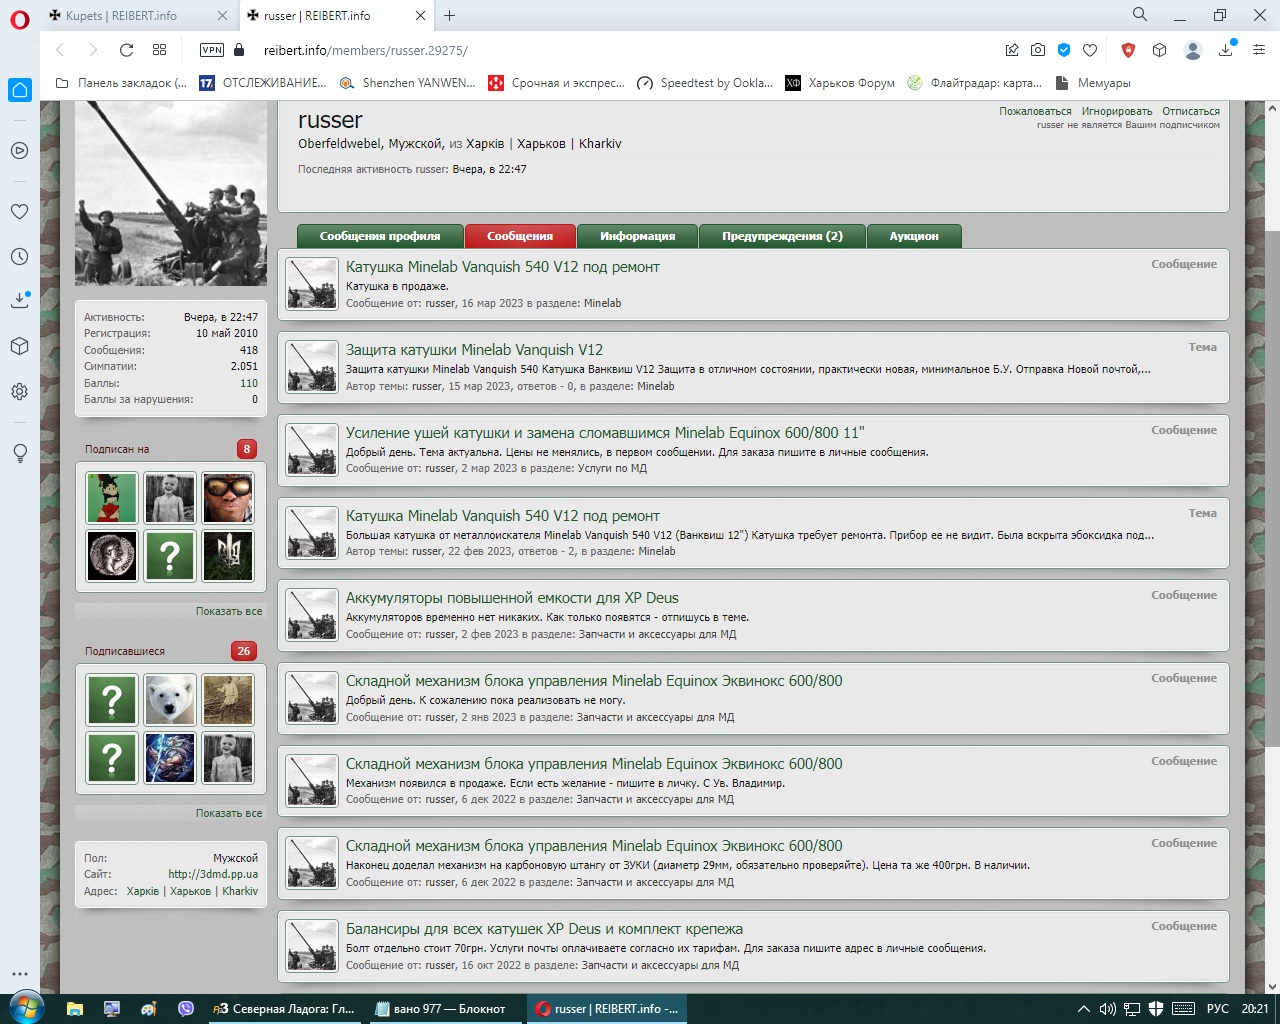Open the search tabs magnifier icon
The width and height of the screenshot is (1280, 1024).
point(1140,15)
